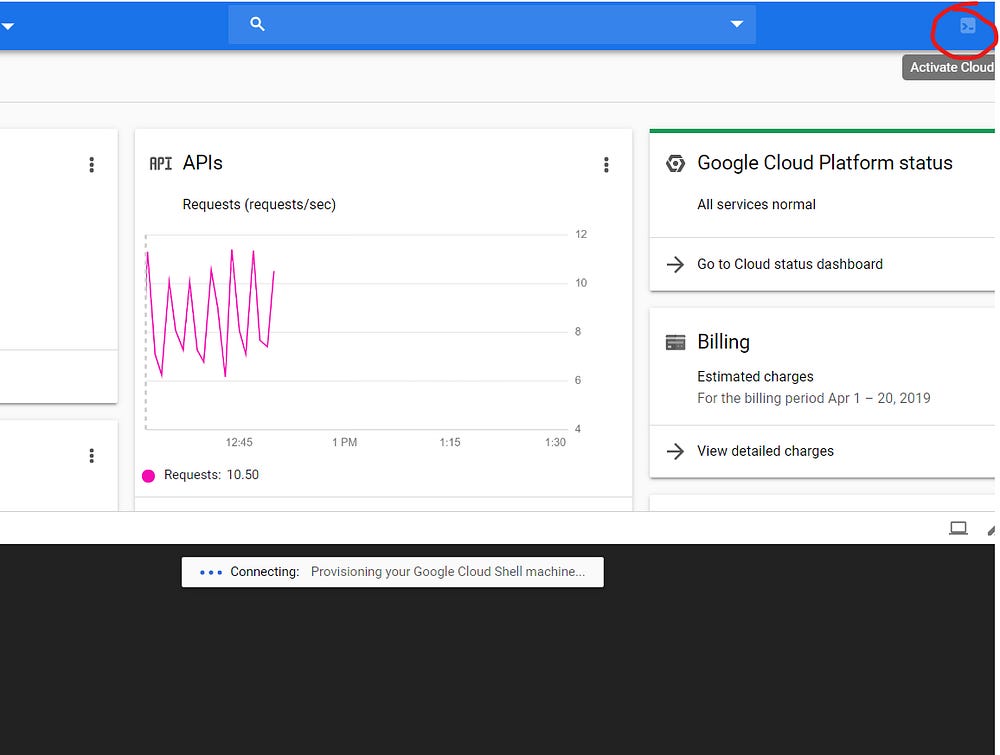Click the Activate Cloud Shell terminal icon
1000x755 pixels.
[x=967, y=27]
